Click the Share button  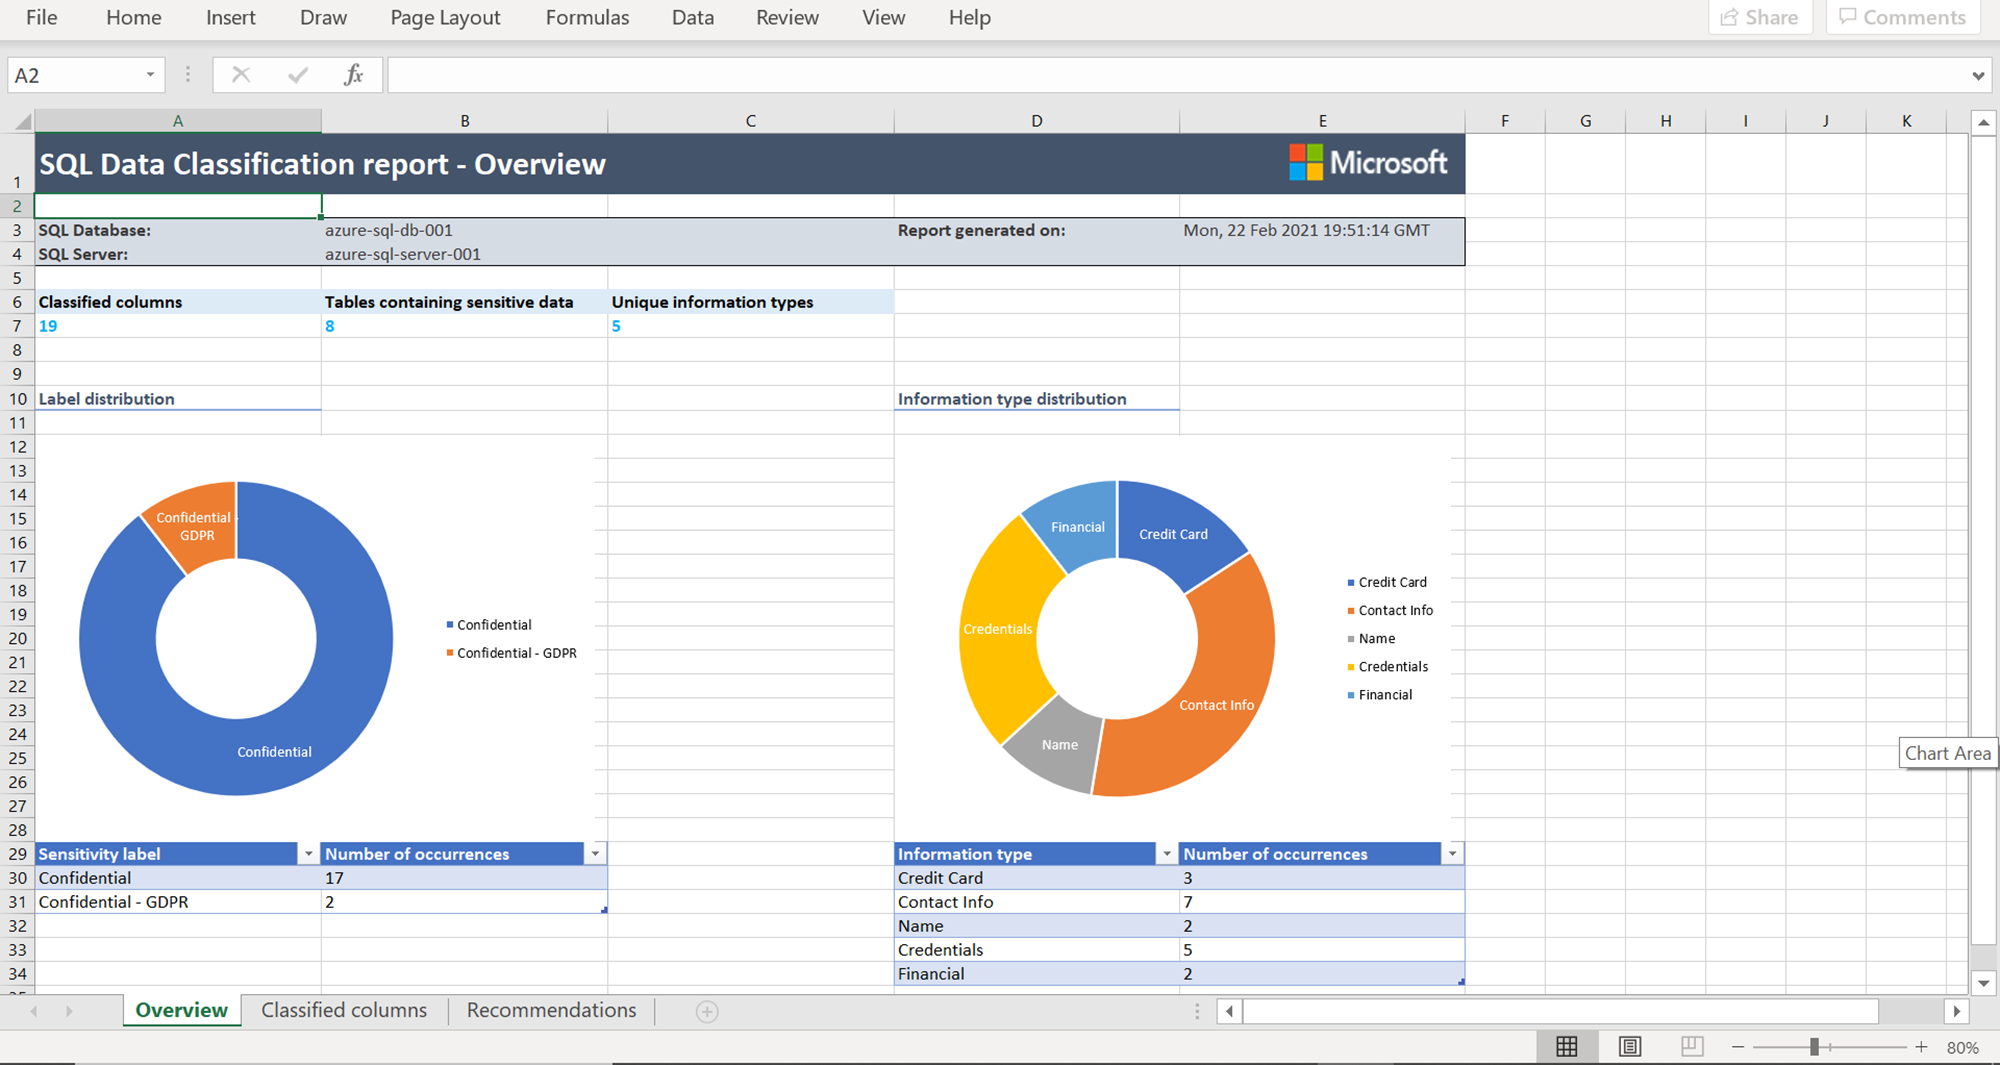[x=1760, y=17]
